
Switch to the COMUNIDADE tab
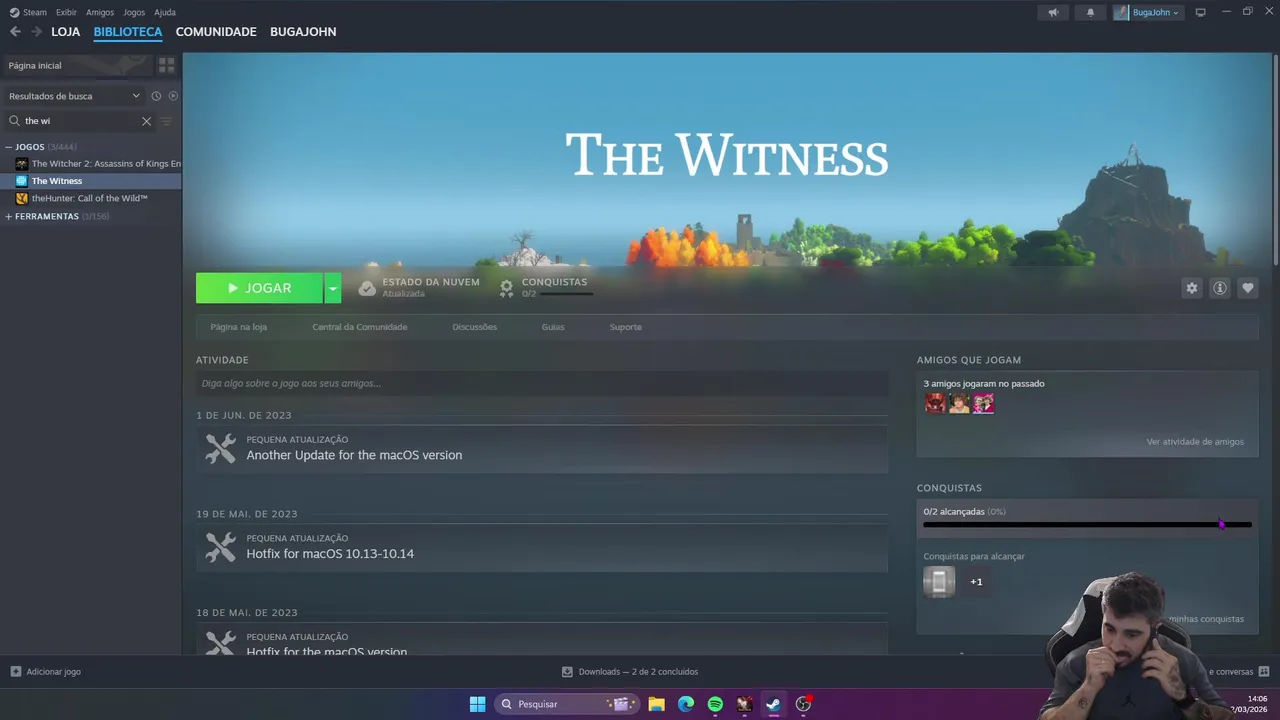(x=216, y=32)
